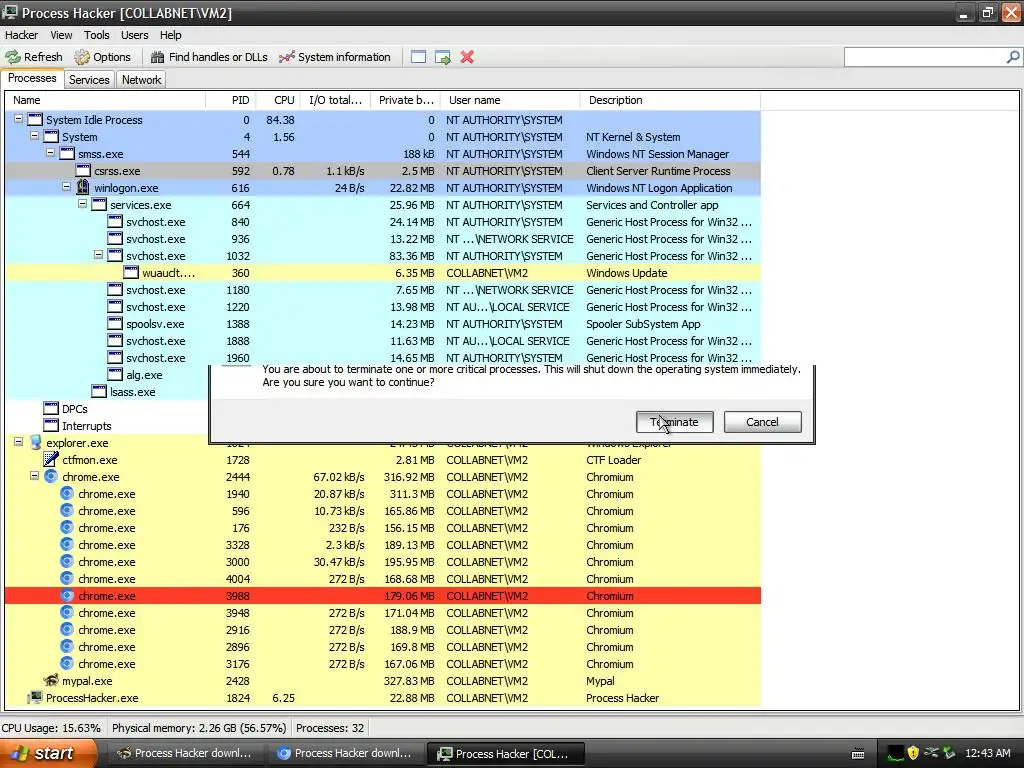Switch to the Network tab
Image resolution: width=1024 pixels, height=768 pixels.
(x=141, y=80)
